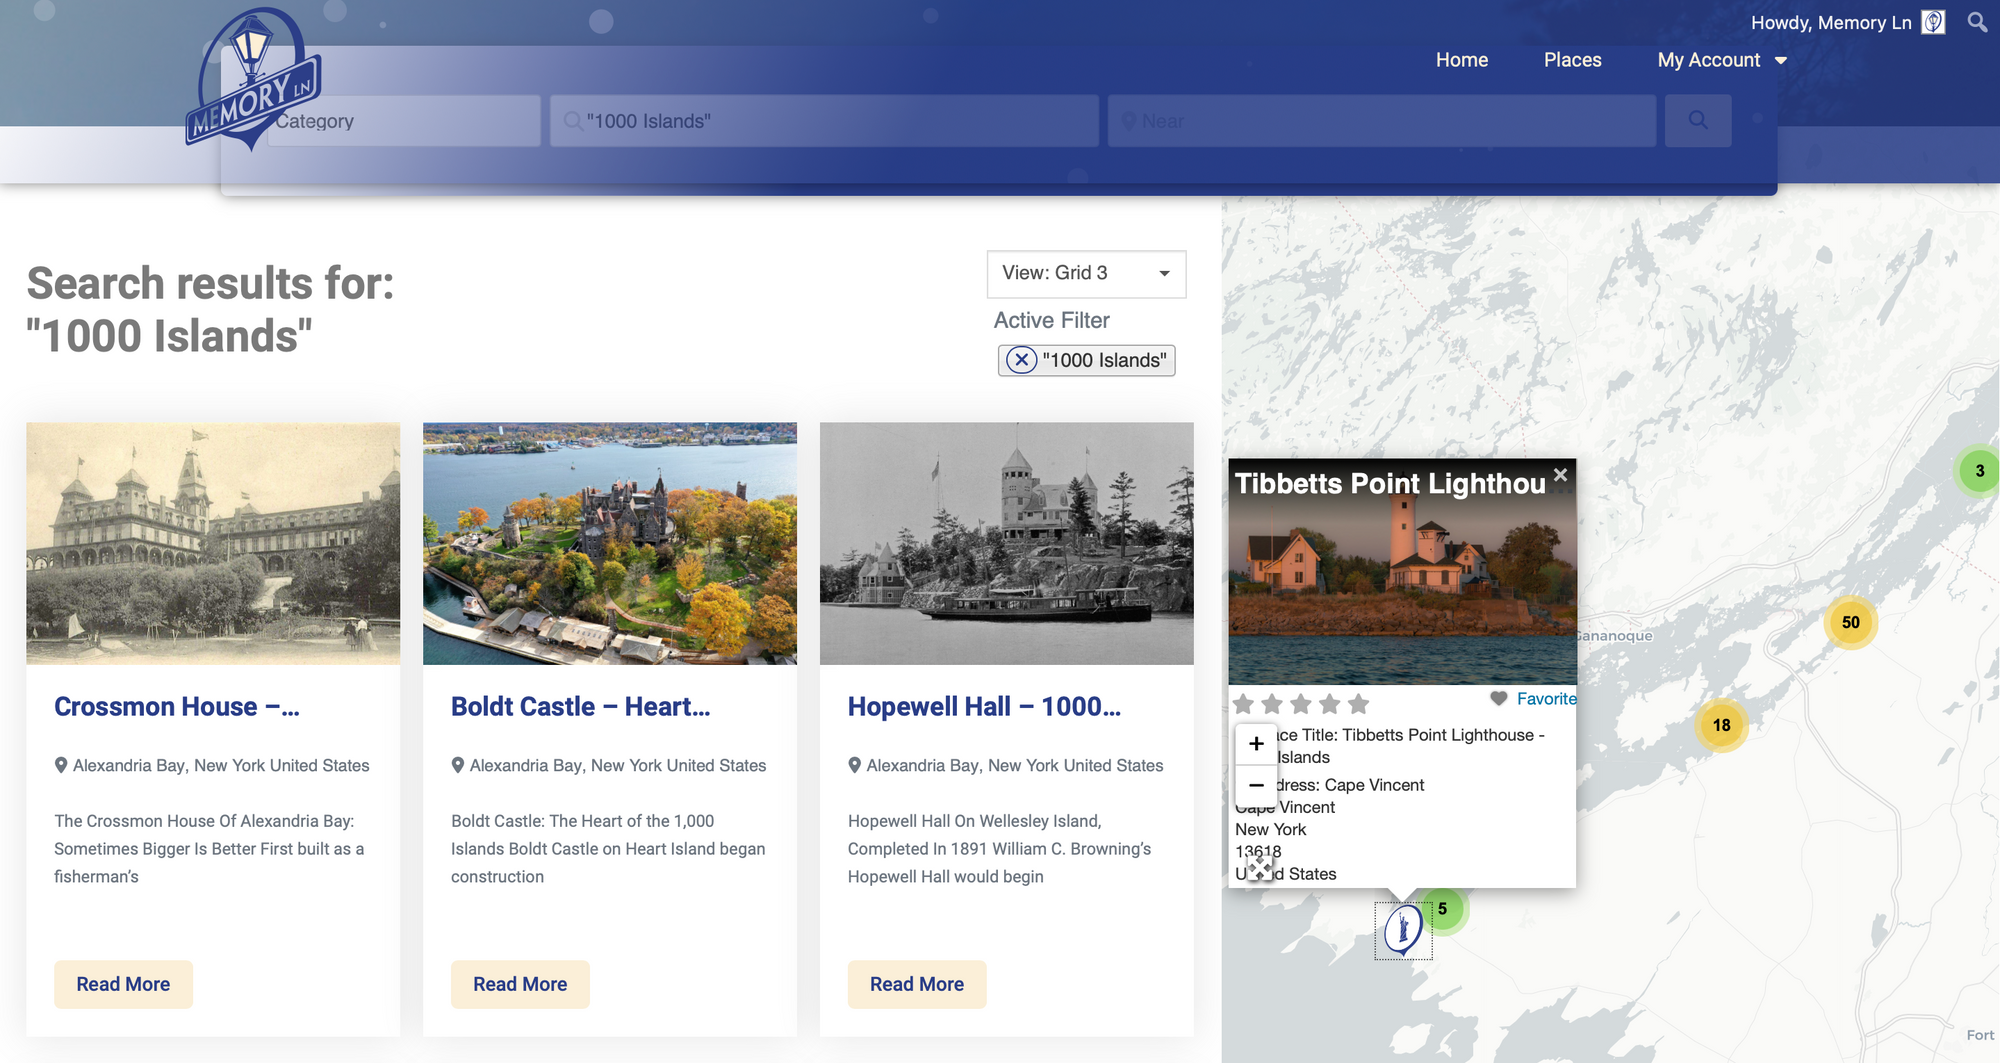Image resolution: width=2000 pixels, height=1063 pixels.
Task: Click the "1000 Islands" search keyword field
Action: (x=824, y=121)
